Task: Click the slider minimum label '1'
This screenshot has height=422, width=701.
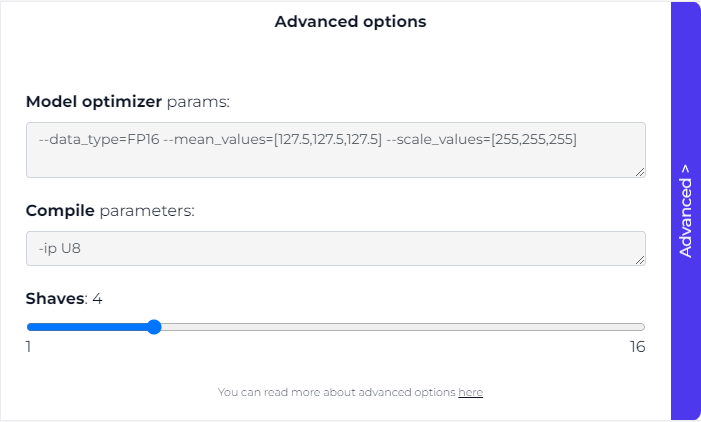Action: [29, 347]
